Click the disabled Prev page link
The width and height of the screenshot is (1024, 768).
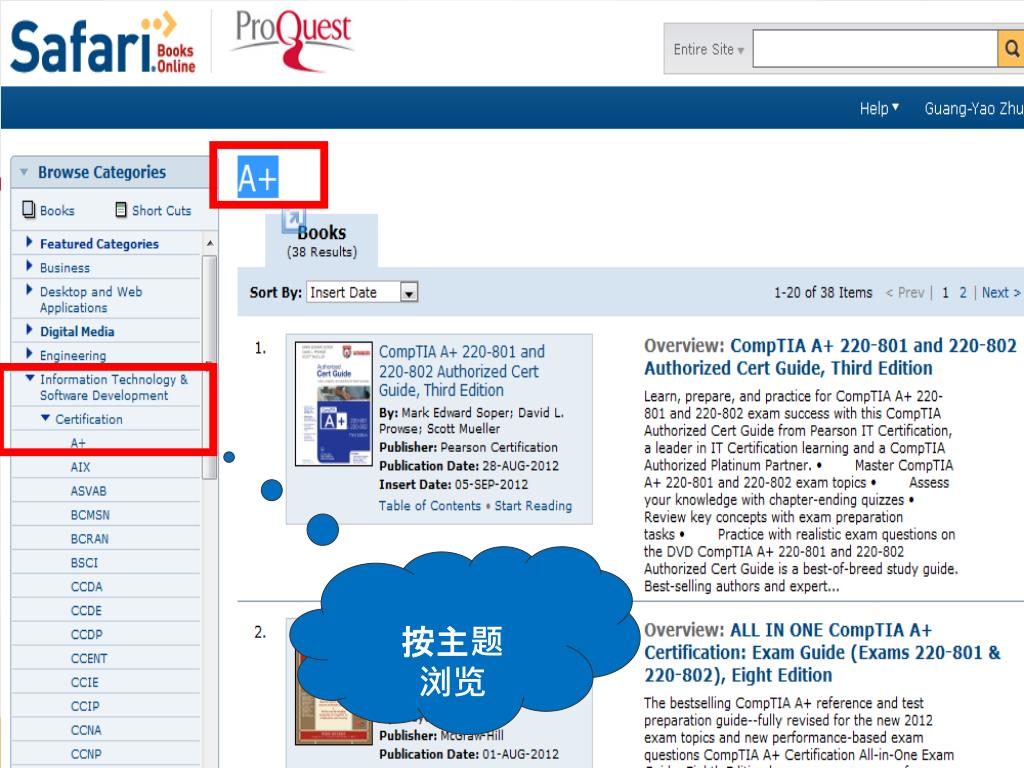[905, 293]
